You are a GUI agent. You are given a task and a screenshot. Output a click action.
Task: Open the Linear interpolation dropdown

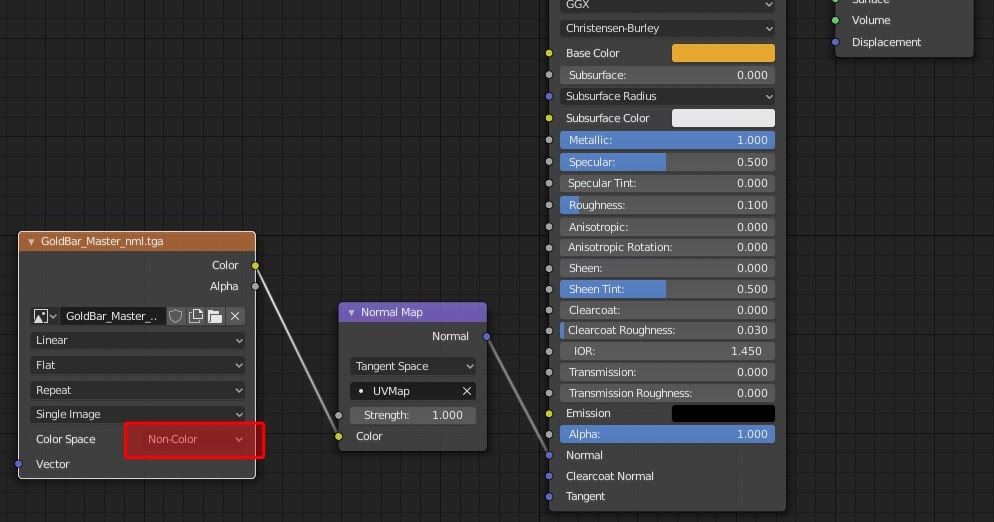click(x=138, y=340)
